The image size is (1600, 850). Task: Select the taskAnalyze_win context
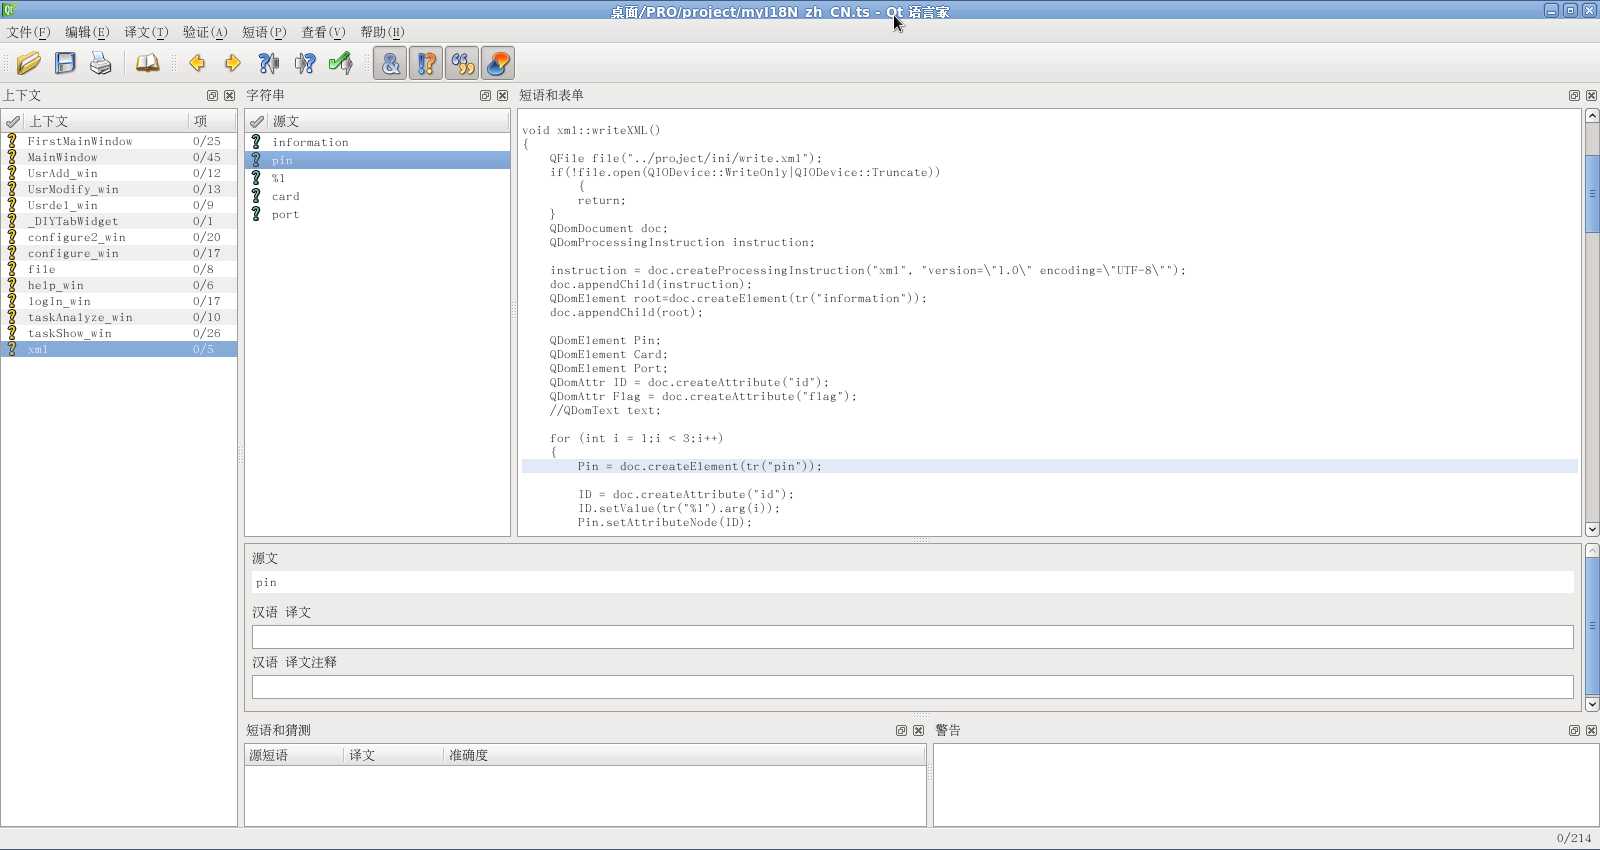[x=119, y=317]
